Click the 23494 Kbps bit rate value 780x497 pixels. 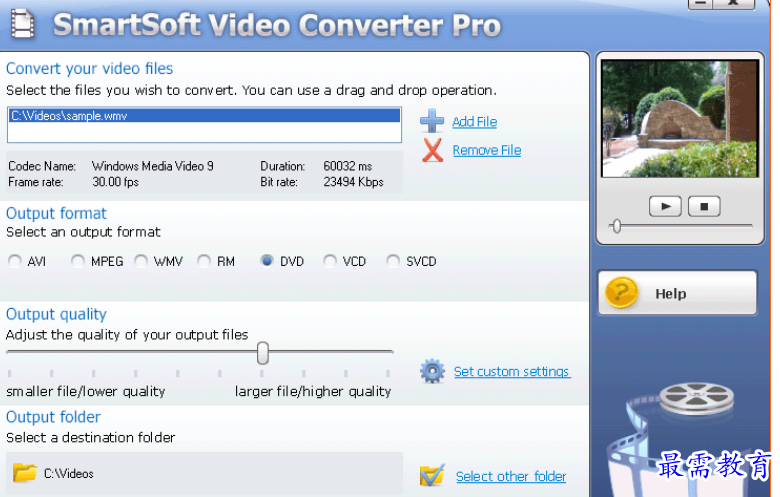(354, 182)
